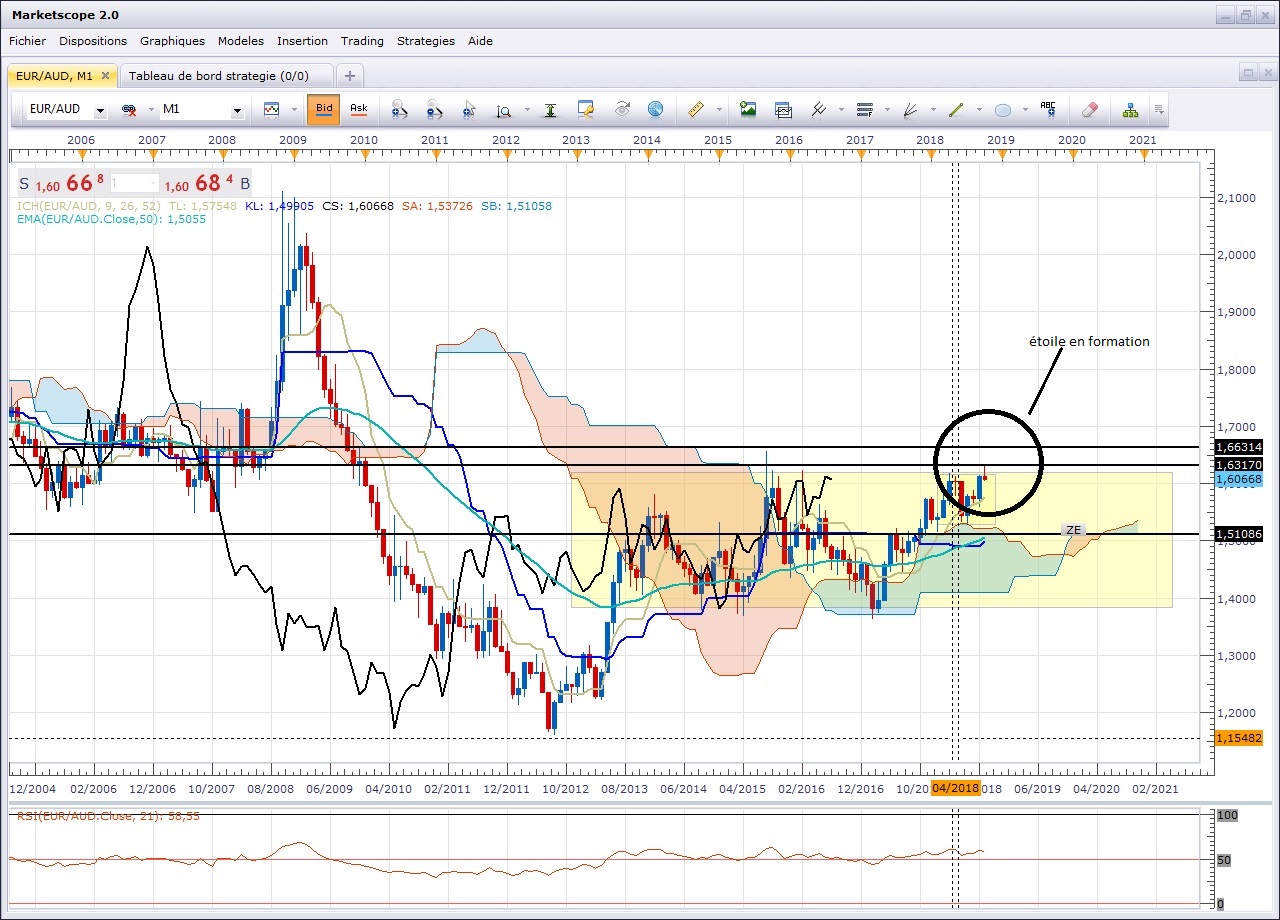Toggle Bid price display
This screenshot has height=920, width=1280.
(324, 109)
